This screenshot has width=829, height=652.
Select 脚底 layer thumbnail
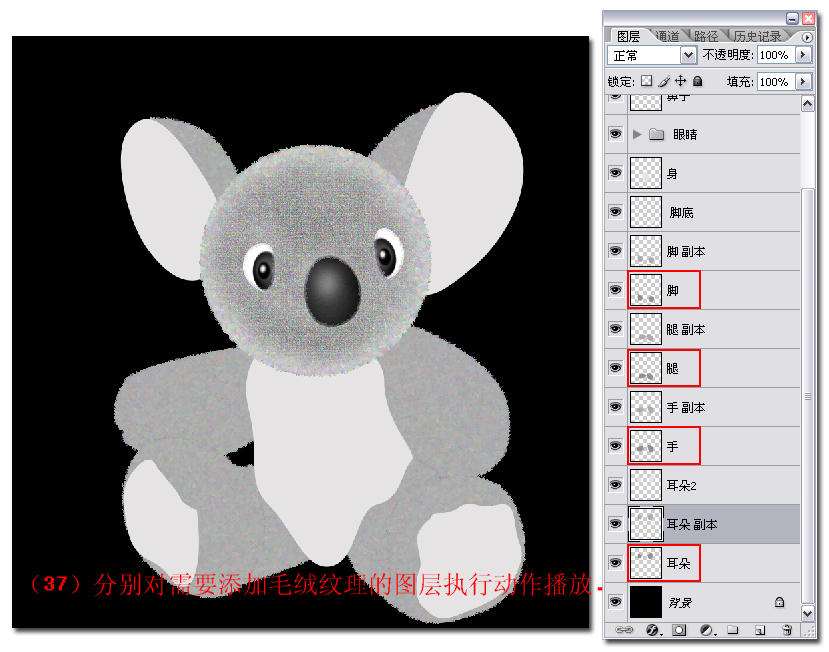coord(646,212)
